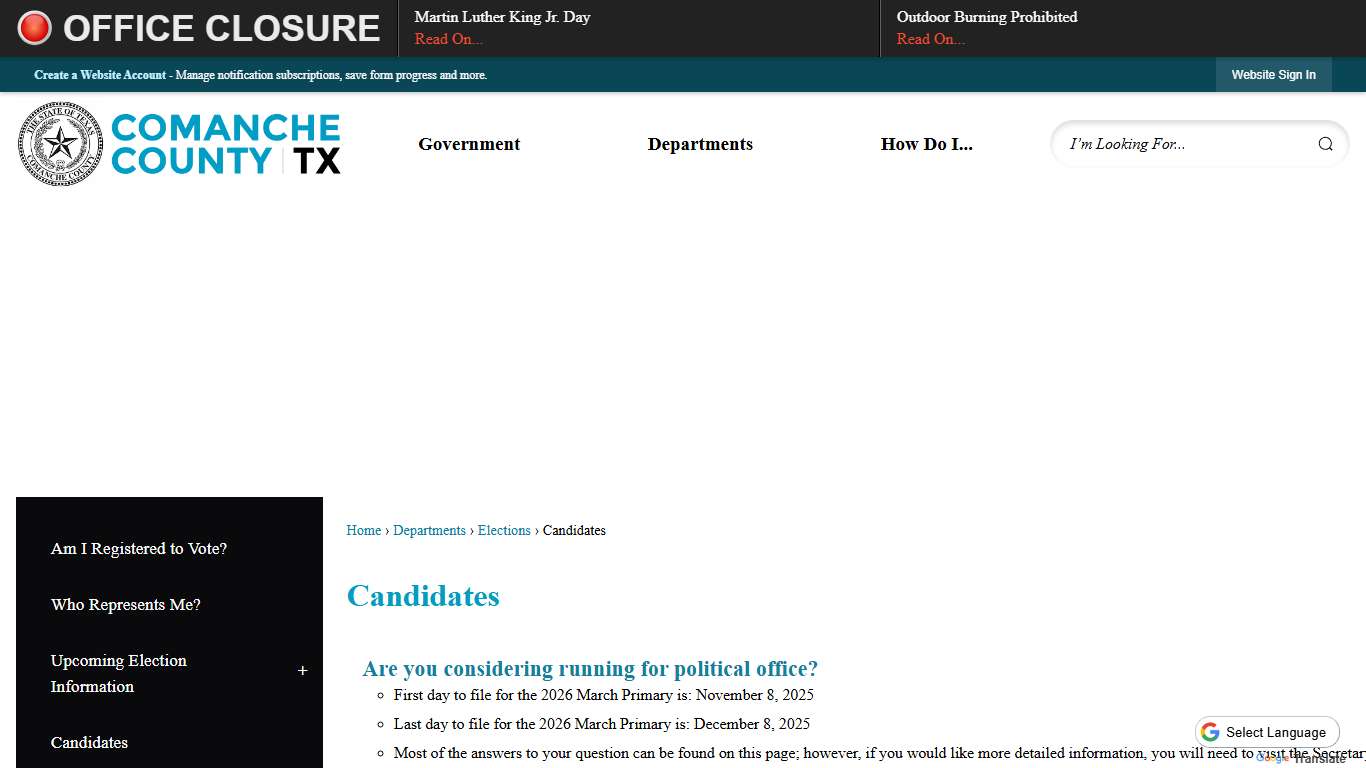Click the Comanche County seal logo
This screenshot has height=768, width=1366.
(x=60, y=143)
